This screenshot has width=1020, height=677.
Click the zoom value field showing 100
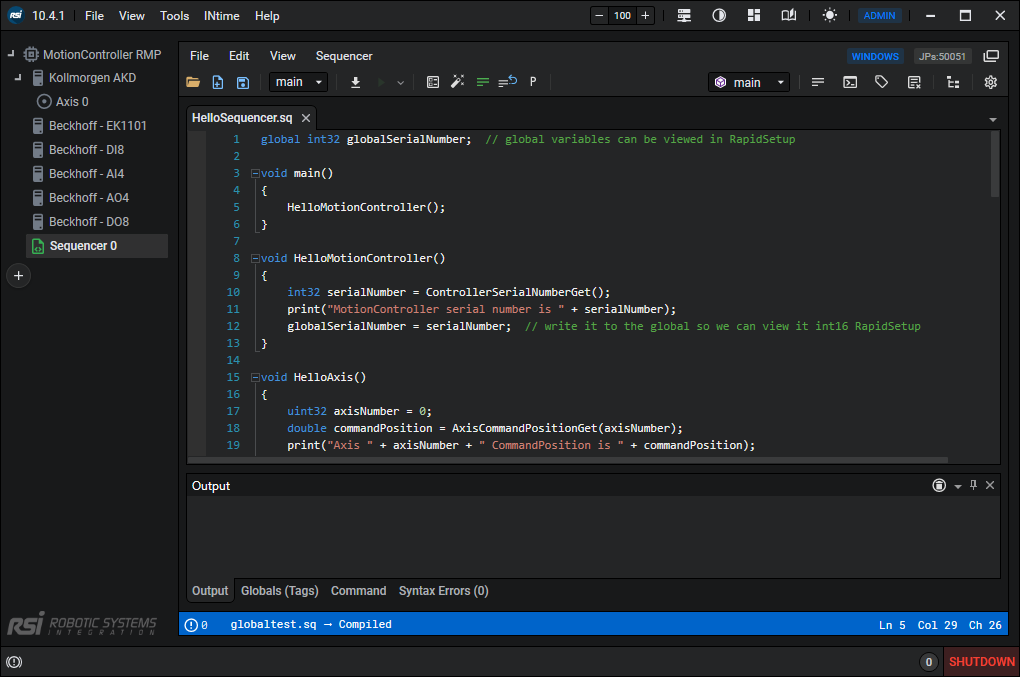click(x=623, y=16)
